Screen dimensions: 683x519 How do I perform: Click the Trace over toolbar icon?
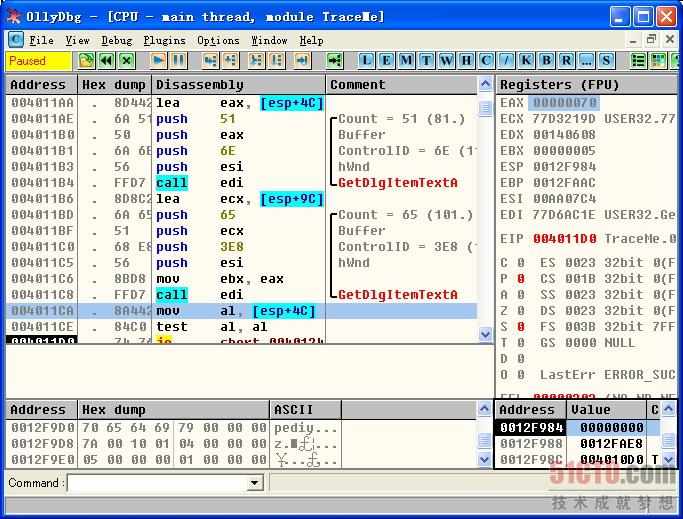(276, 60)
